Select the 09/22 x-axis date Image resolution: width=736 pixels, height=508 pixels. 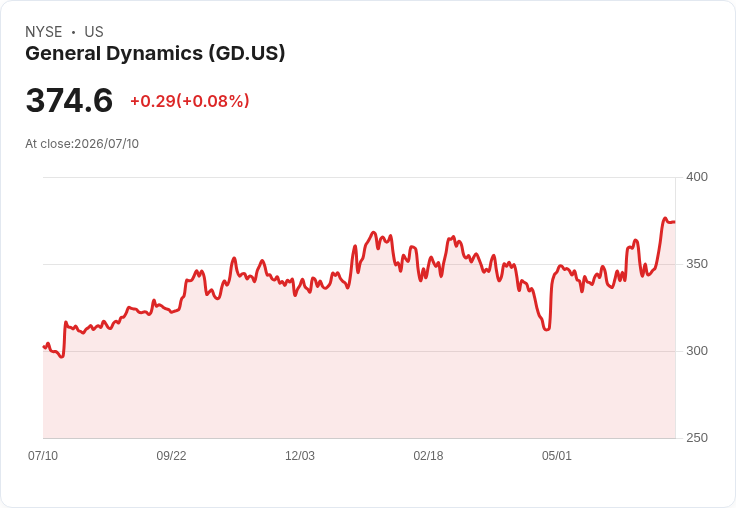[x=171, y=456]
